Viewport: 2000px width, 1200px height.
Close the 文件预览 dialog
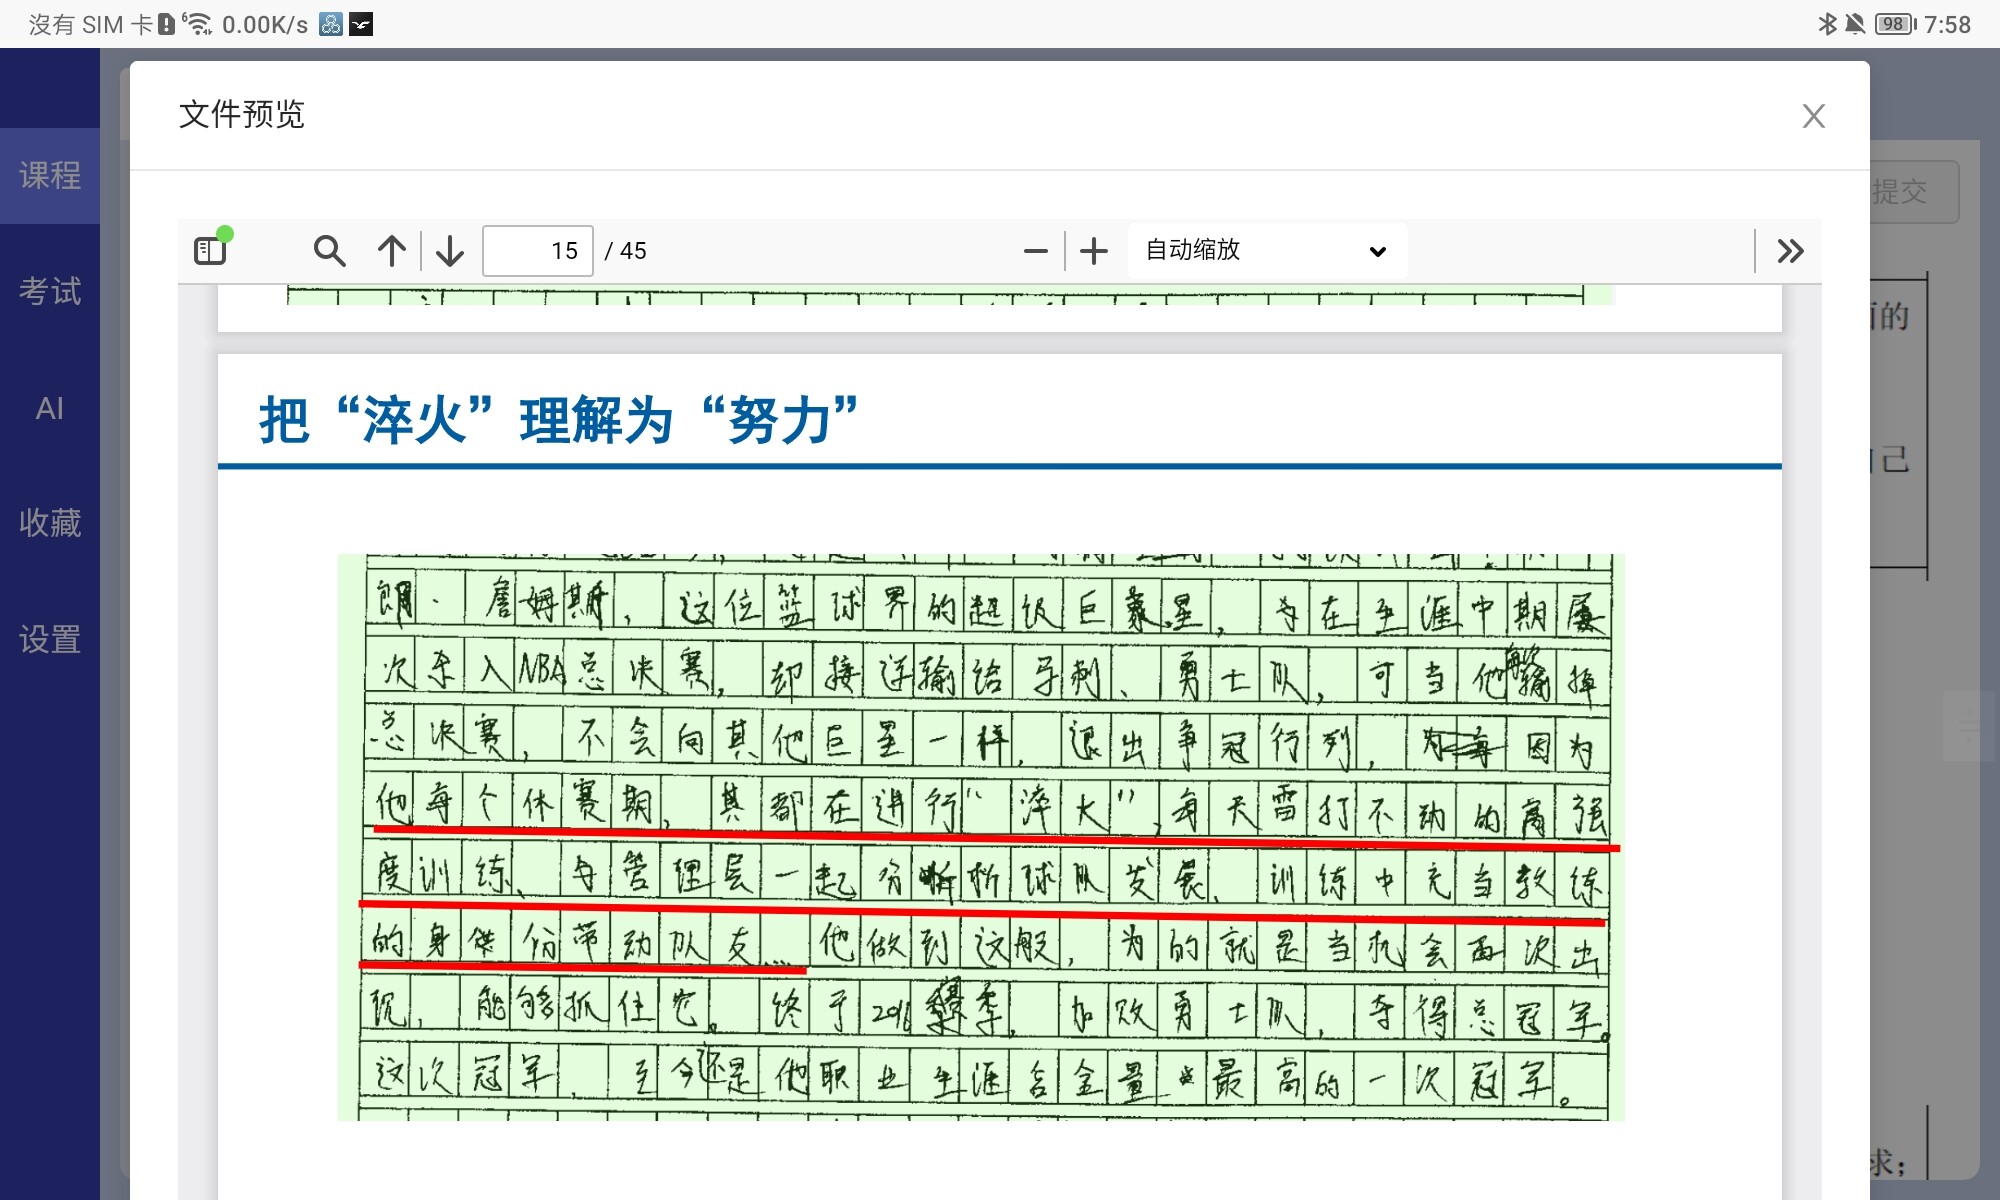[1813, 116]
